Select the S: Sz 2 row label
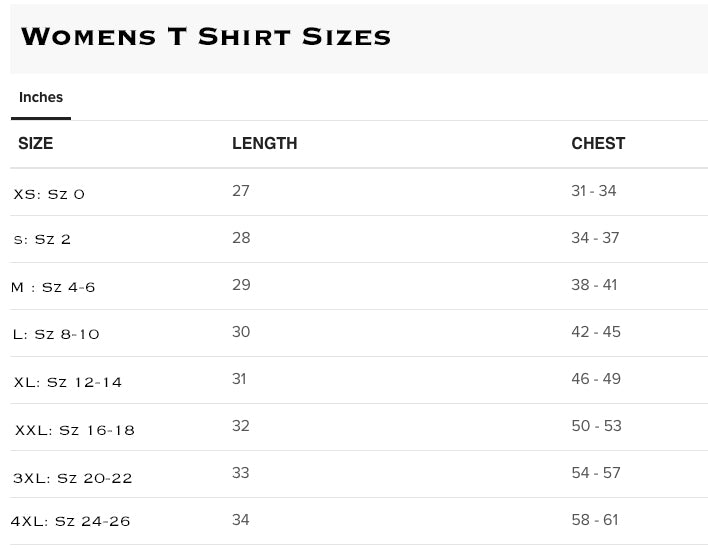Viewport: 708px width, 548px height. point(43,240)
